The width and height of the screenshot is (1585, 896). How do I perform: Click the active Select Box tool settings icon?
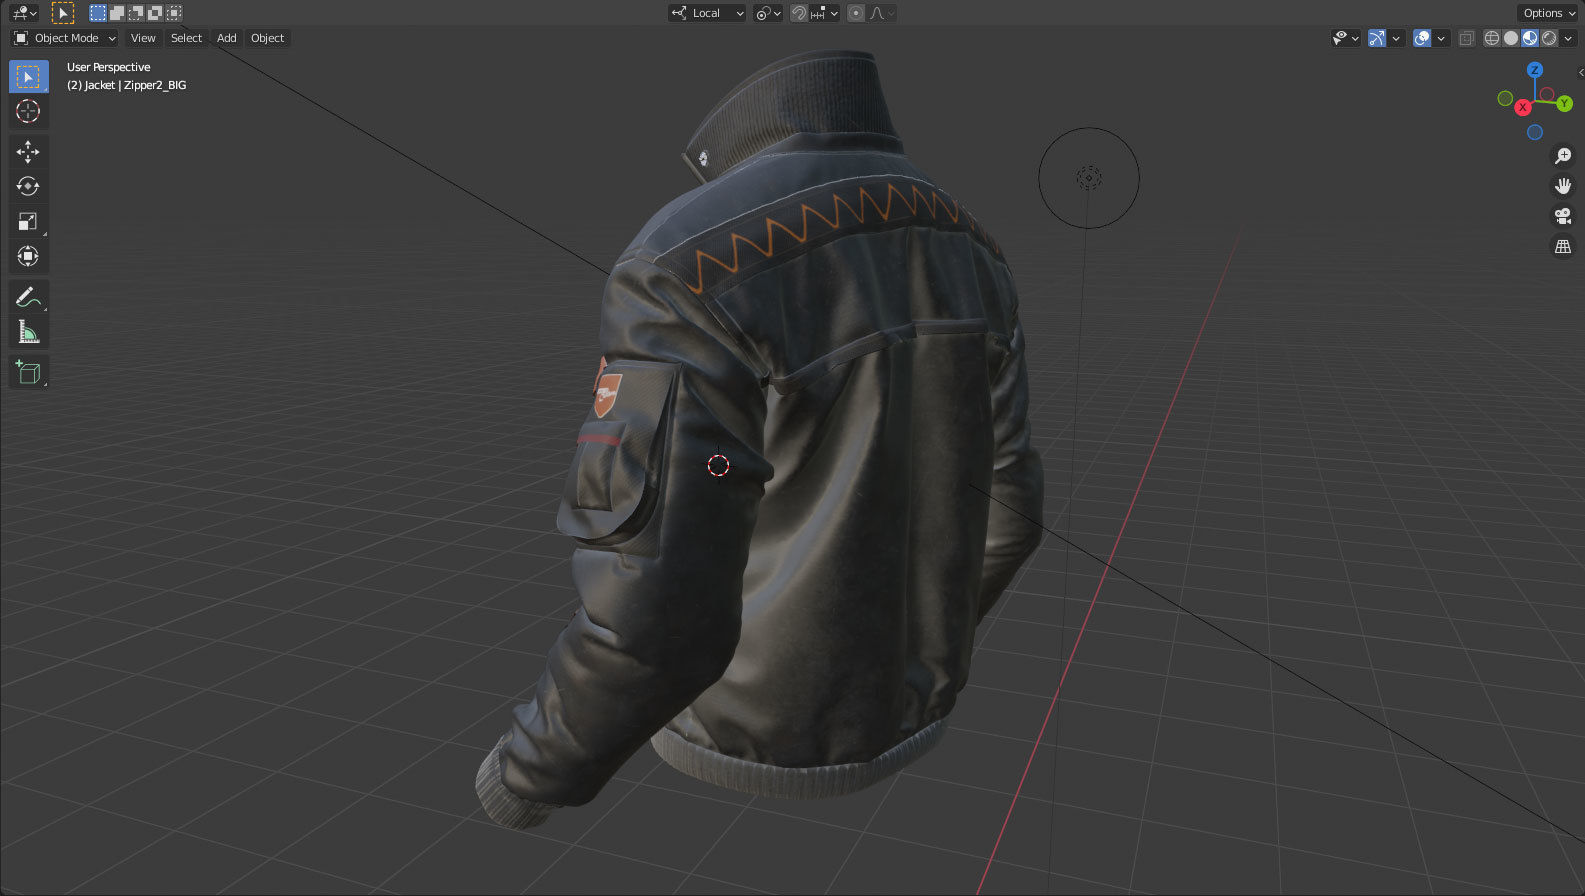pyautogui.click(x=62, y=13)
